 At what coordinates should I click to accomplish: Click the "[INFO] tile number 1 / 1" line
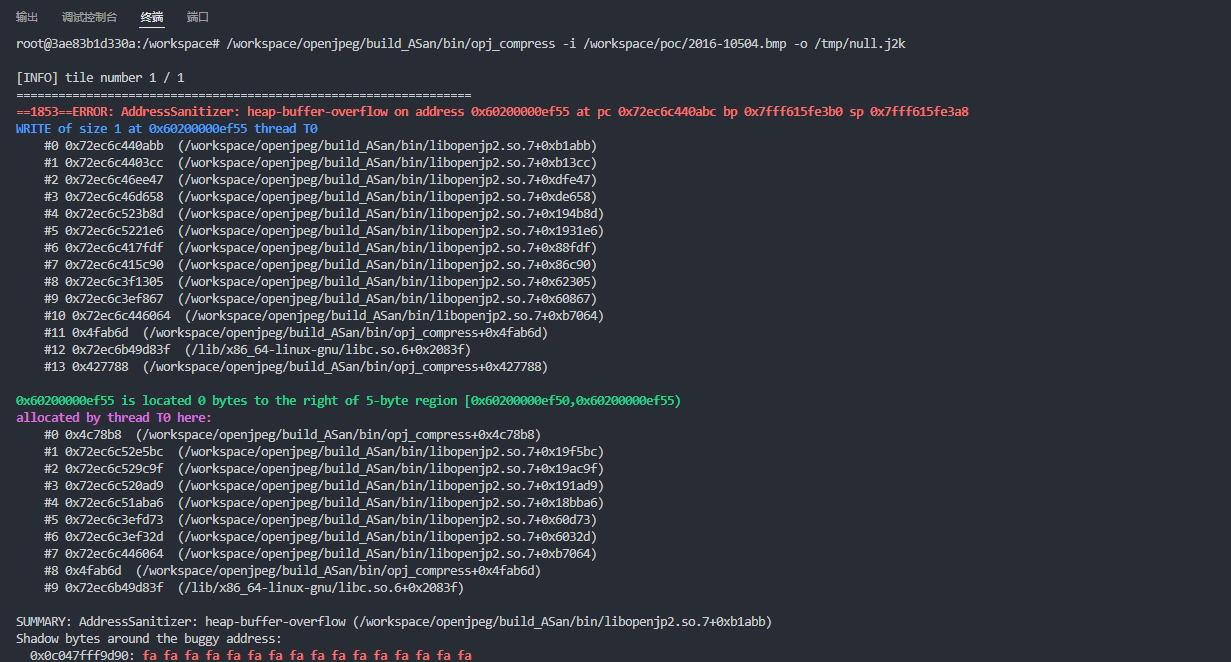click(100, 78)
